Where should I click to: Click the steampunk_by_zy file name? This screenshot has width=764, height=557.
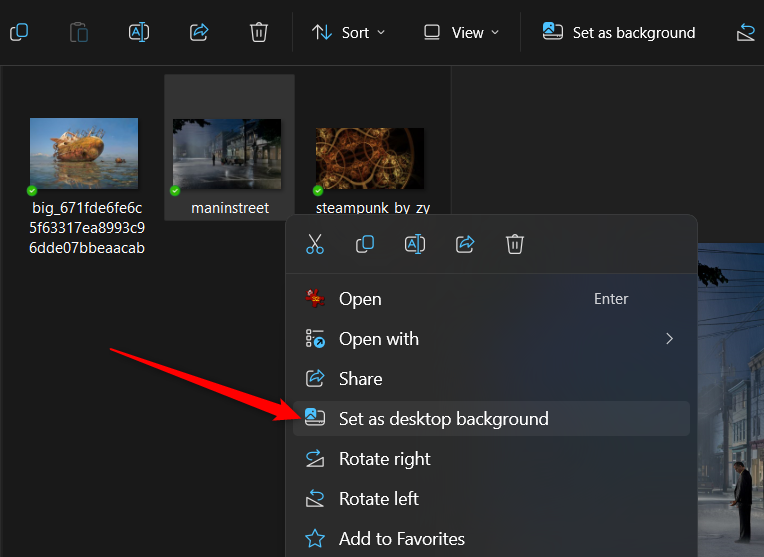[373, 208]
